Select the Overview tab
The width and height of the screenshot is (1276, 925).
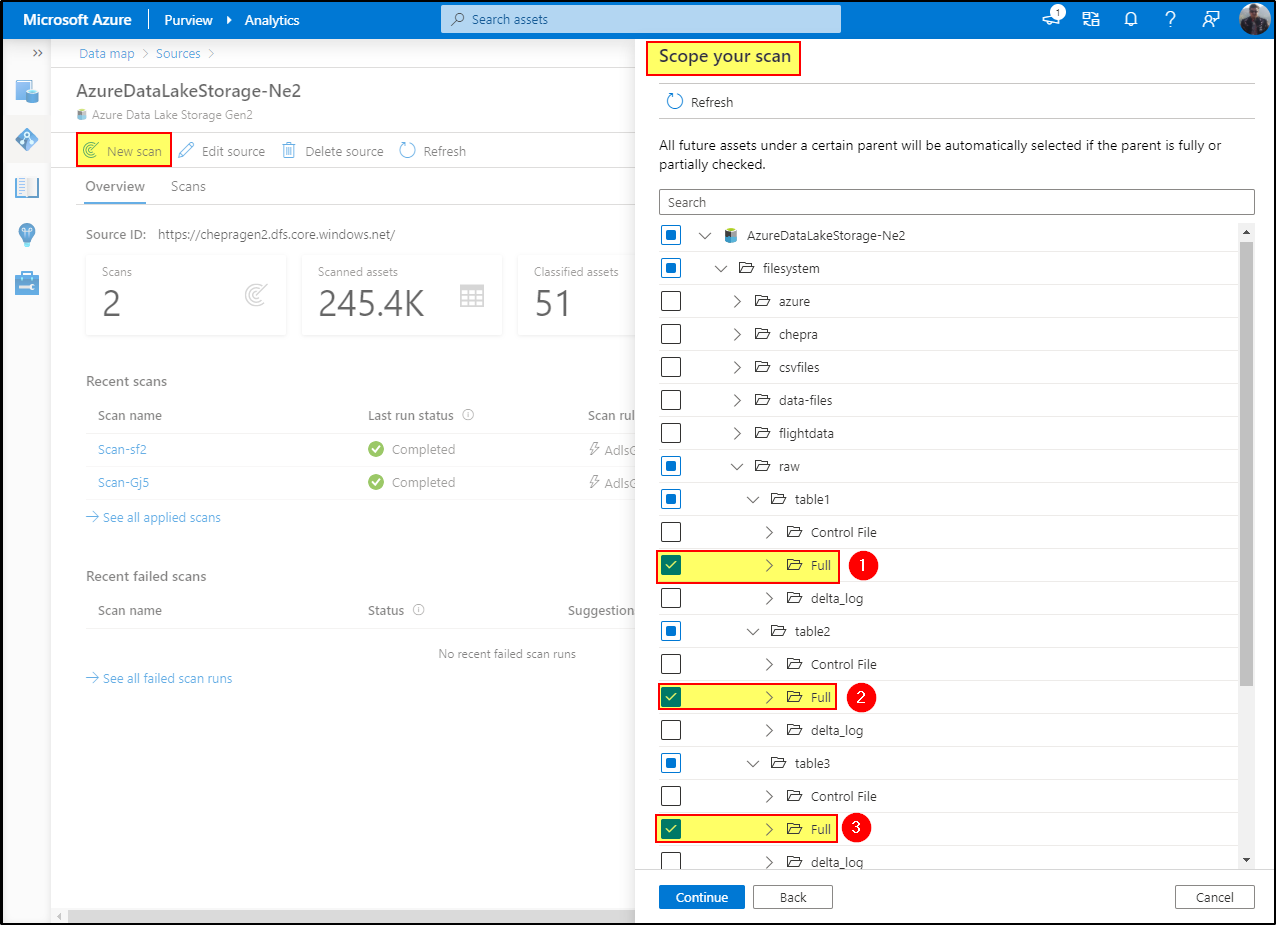coord(113,185)
